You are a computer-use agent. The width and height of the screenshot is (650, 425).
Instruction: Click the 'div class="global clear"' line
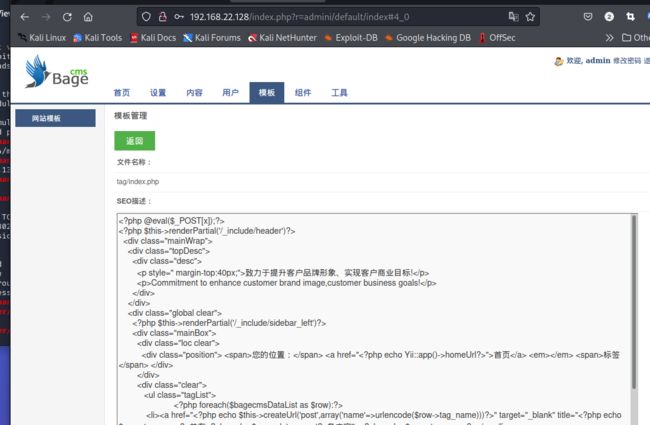pyautogui.click(x=175, y=313)
